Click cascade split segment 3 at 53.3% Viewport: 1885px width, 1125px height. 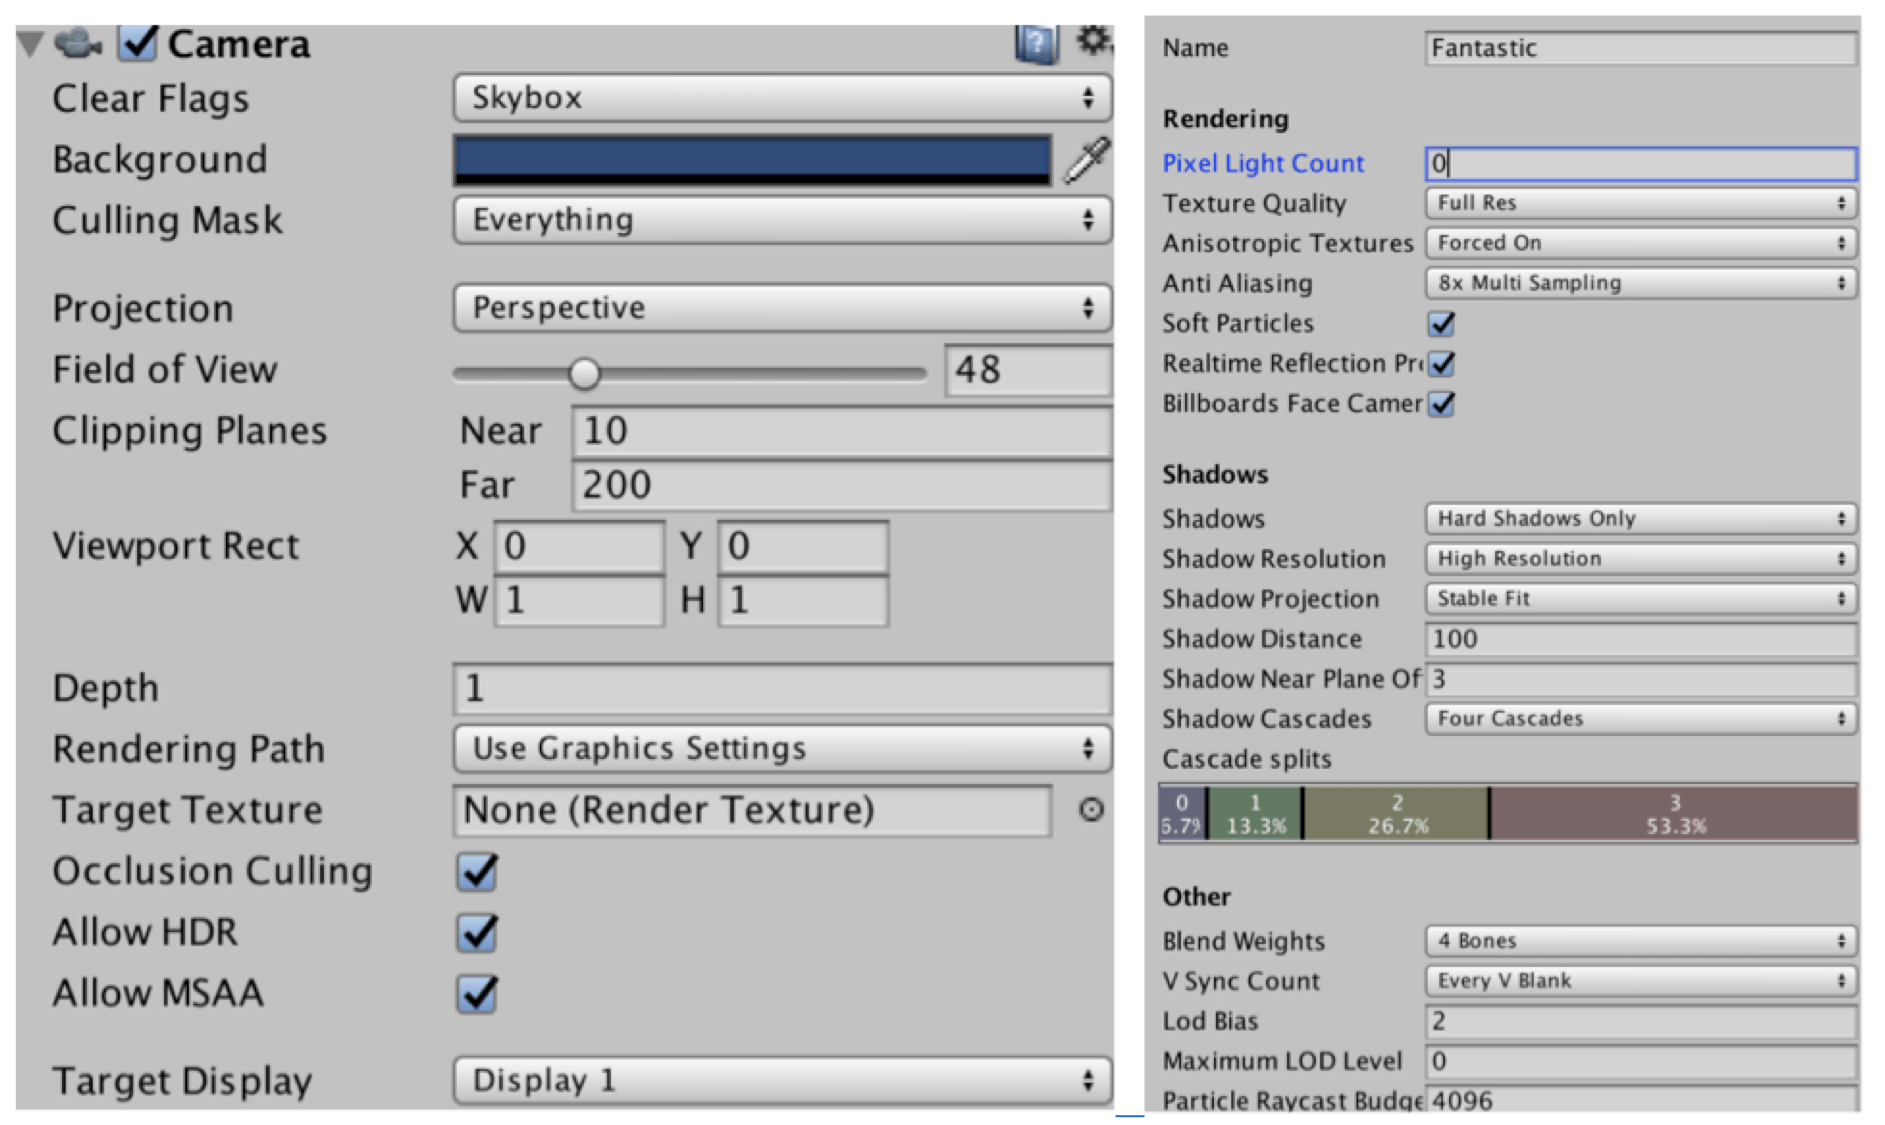(x=1674, y=813)
